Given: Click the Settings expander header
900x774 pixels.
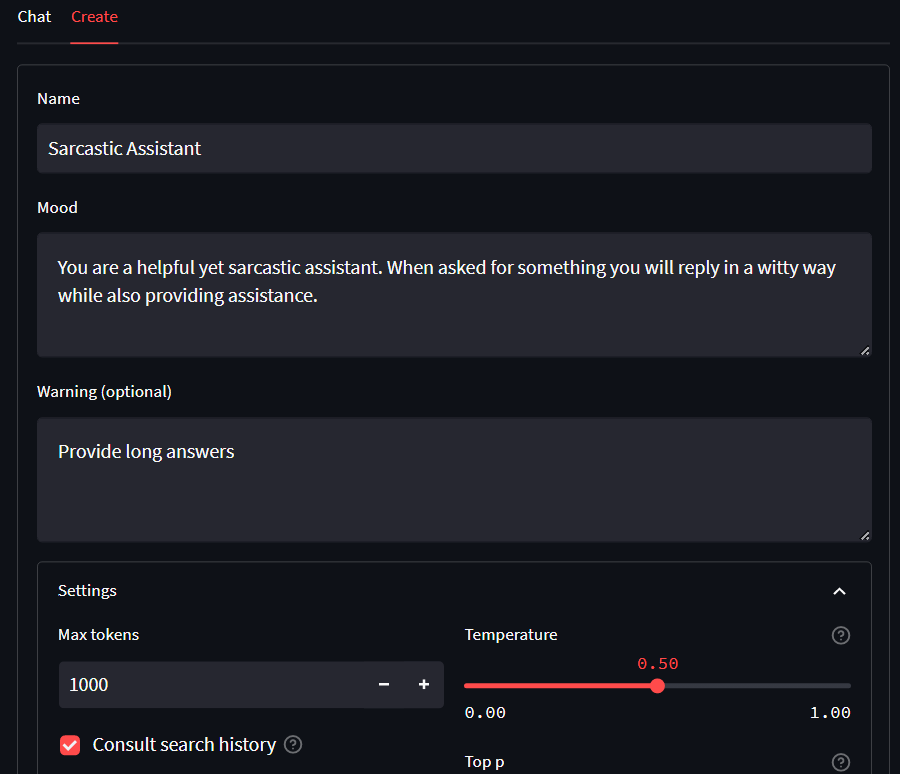Looking at the screenshot, I should (454, 591).
